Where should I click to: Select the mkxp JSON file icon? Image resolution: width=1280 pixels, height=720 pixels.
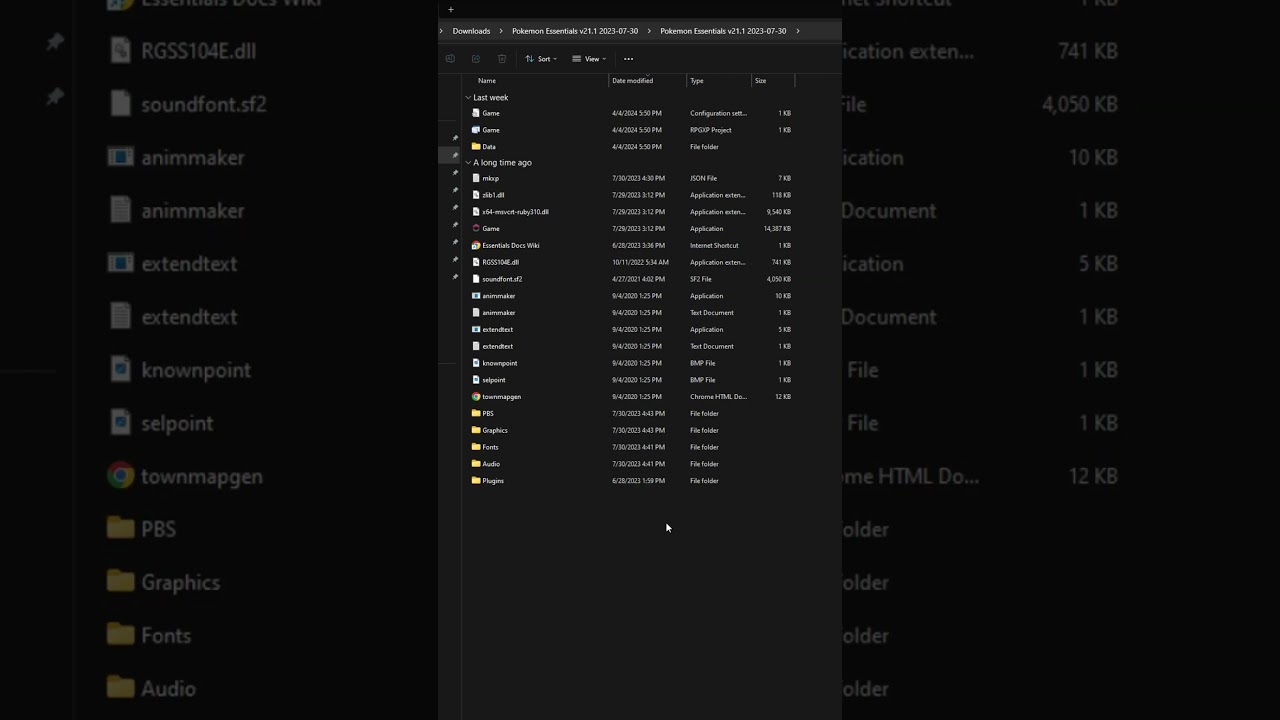tap(476, 178)
